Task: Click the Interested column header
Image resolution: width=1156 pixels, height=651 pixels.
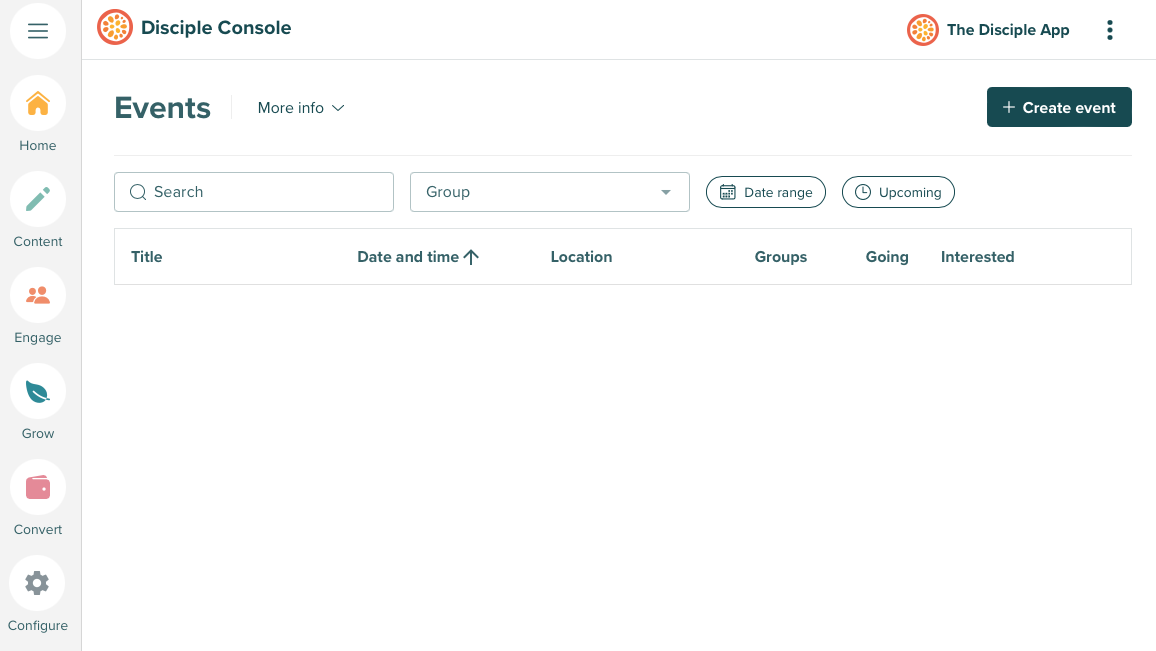Action: (x=978, y=257)
